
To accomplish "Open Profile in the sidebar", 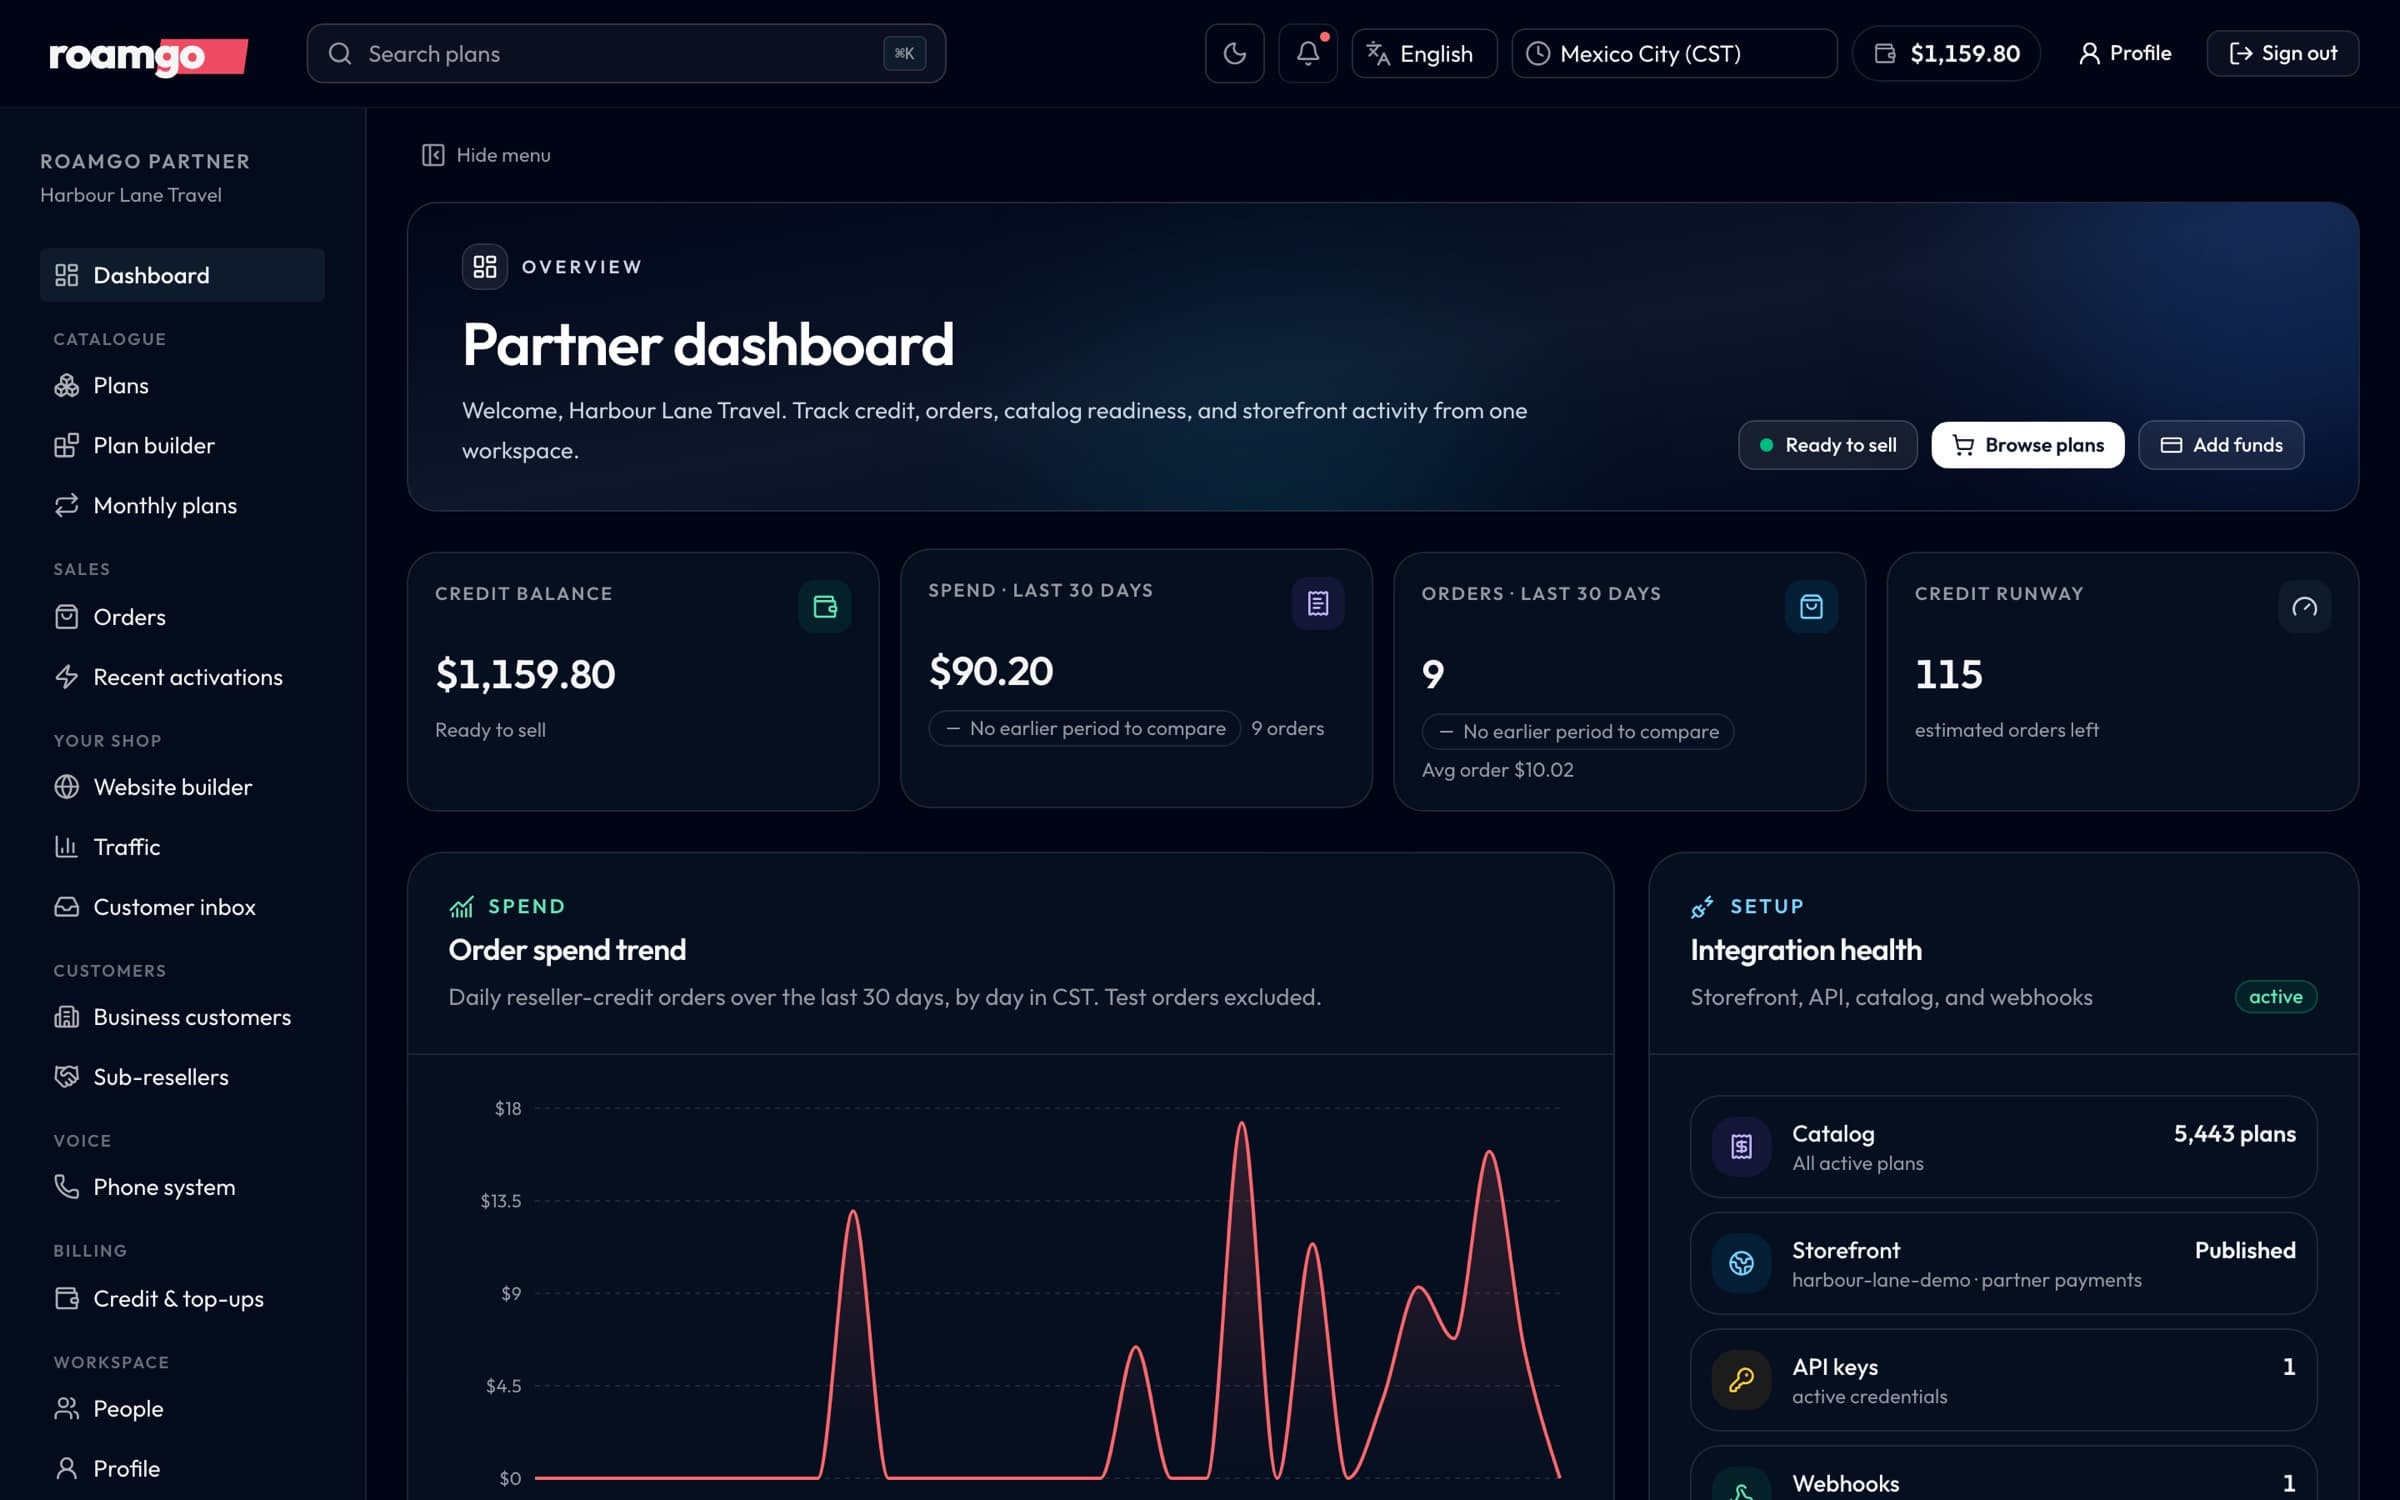I will [x=182, y=1469].
